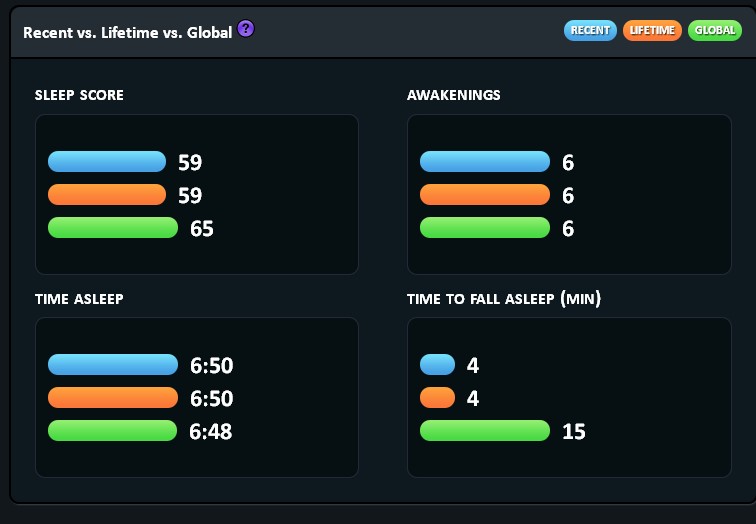Click the green Global bar showing 6:48
The image size is (756, 524).
(113, 431)
